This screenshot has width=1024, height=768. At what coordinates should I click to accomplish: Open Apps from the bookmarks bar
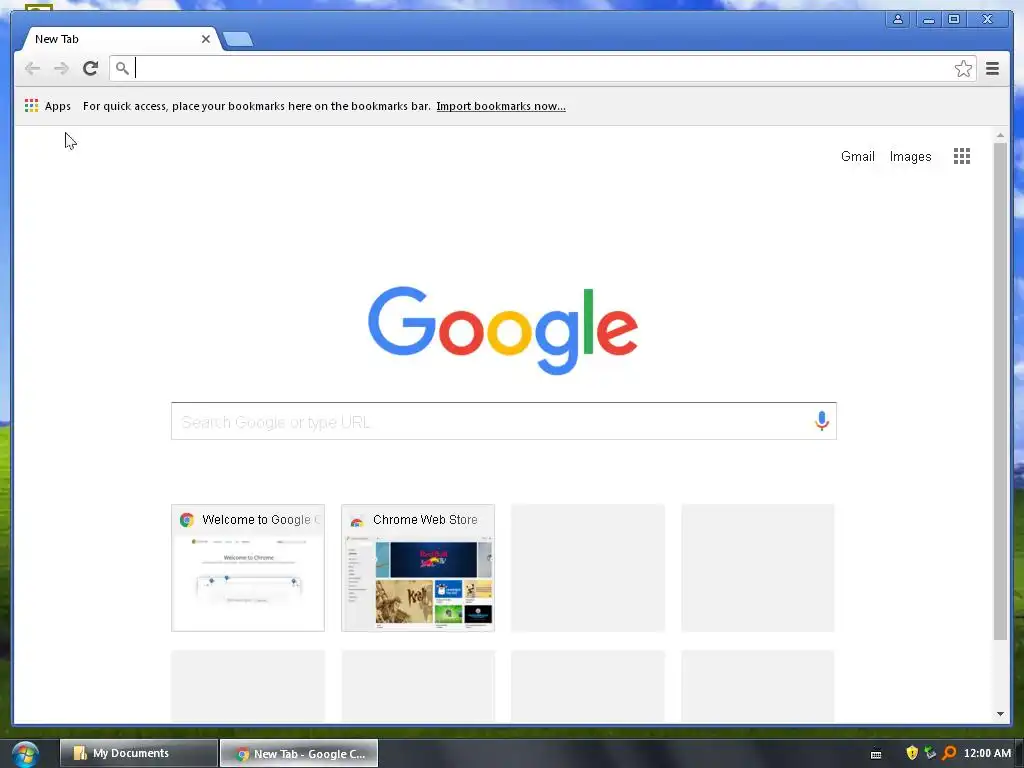tap(48, 106)
